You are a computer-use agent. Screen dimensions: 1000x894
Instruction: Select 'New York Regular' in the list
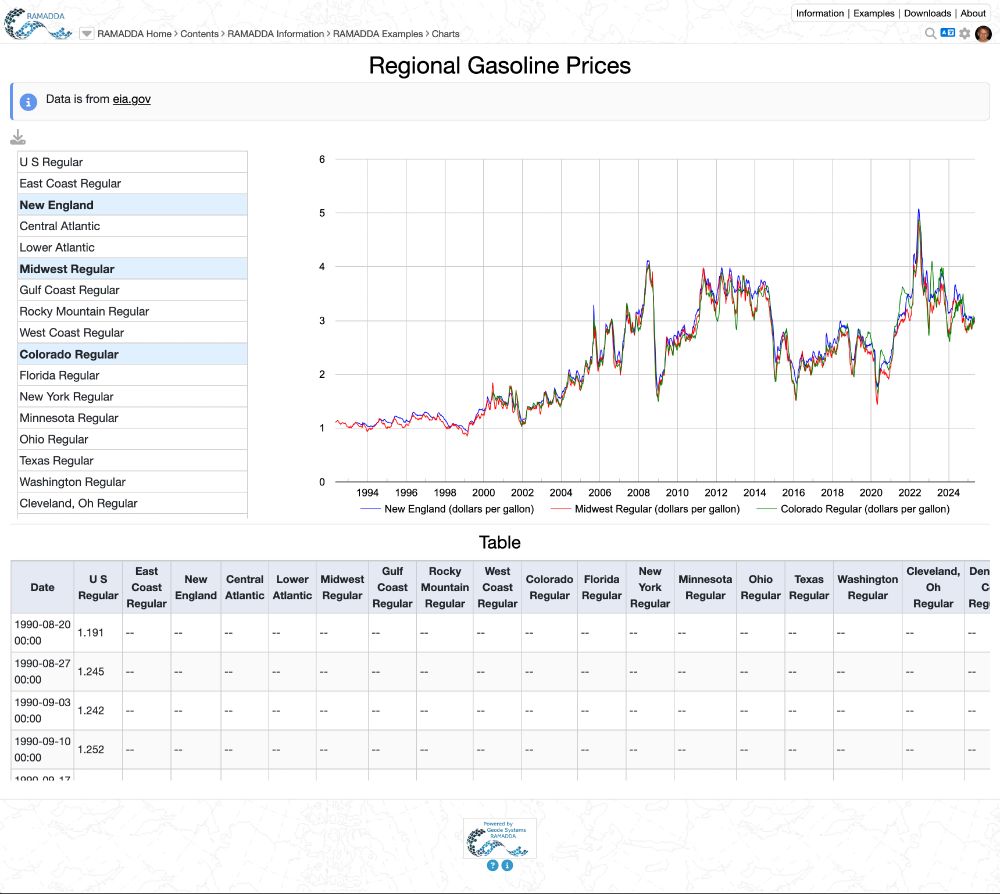click(x=133, y=397)
